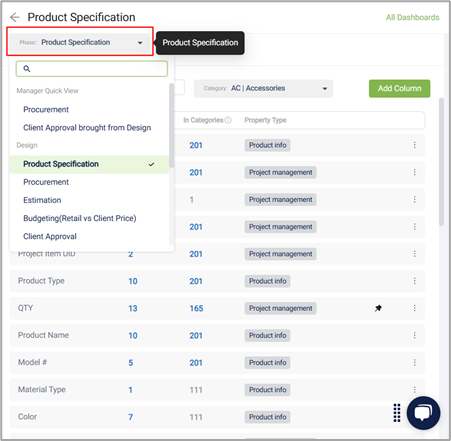Open three-dot menu for QTY row
Screen dimensions: 451x441
[x=414, y=308]
